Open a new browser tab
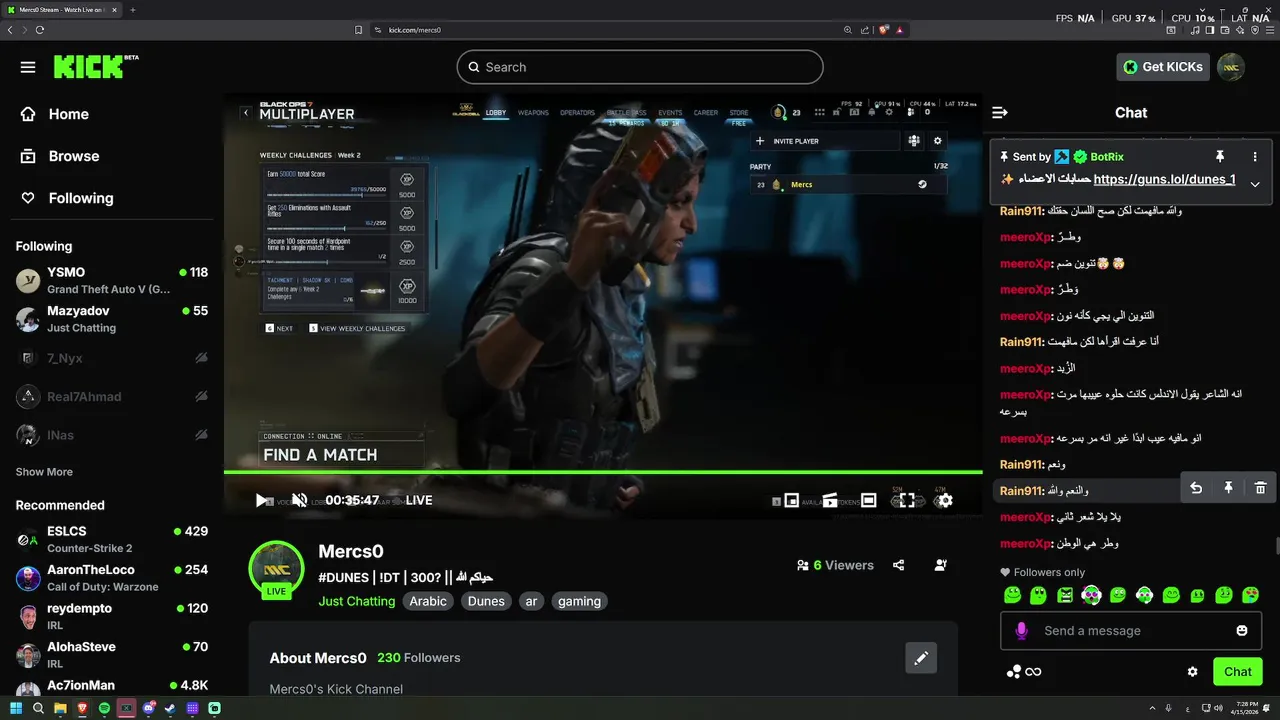This screenshot has width=1280, height=720. coord(133,10)
